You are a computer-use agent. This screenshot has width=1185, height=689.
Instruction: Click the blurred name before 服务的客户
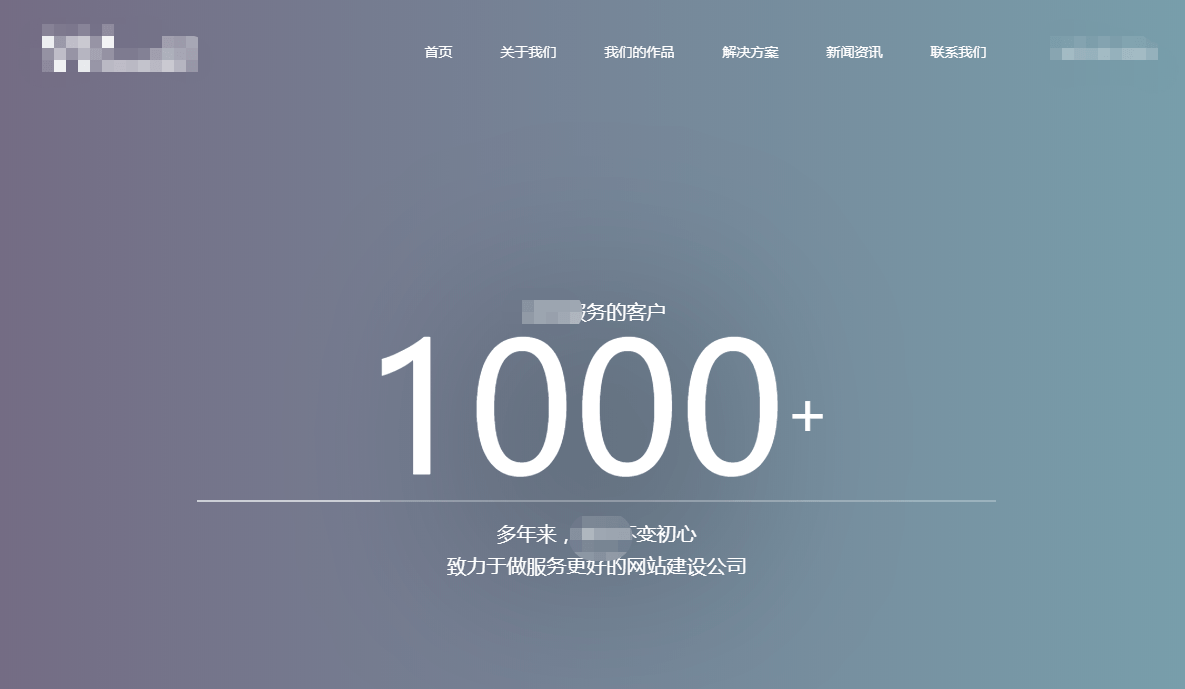tap(550, 312)
